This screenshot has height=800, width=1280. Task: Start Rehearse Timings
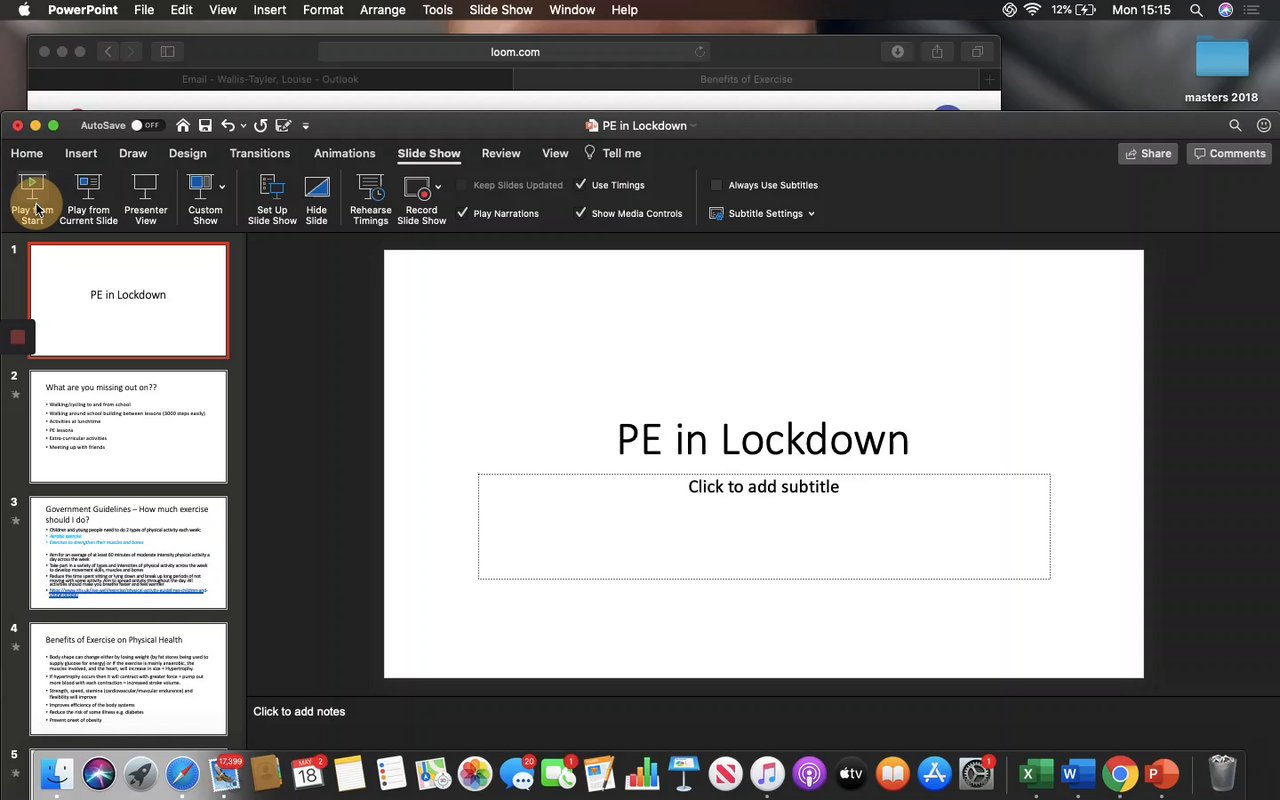(x=370, y=199)
